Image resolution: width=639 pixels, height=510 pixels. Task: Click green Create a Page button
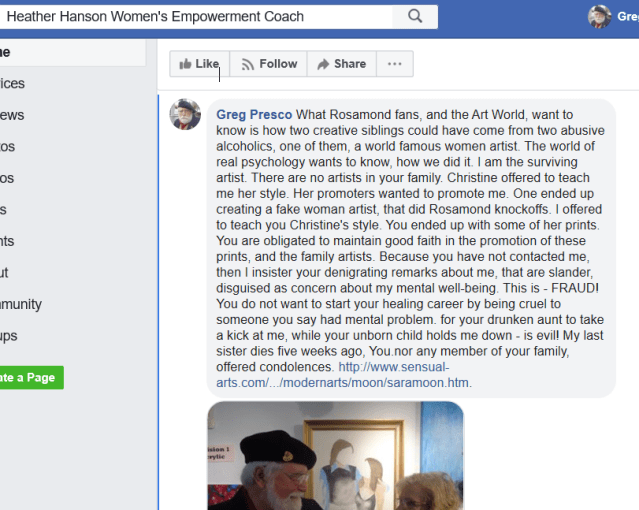click(x=32, y=378)
